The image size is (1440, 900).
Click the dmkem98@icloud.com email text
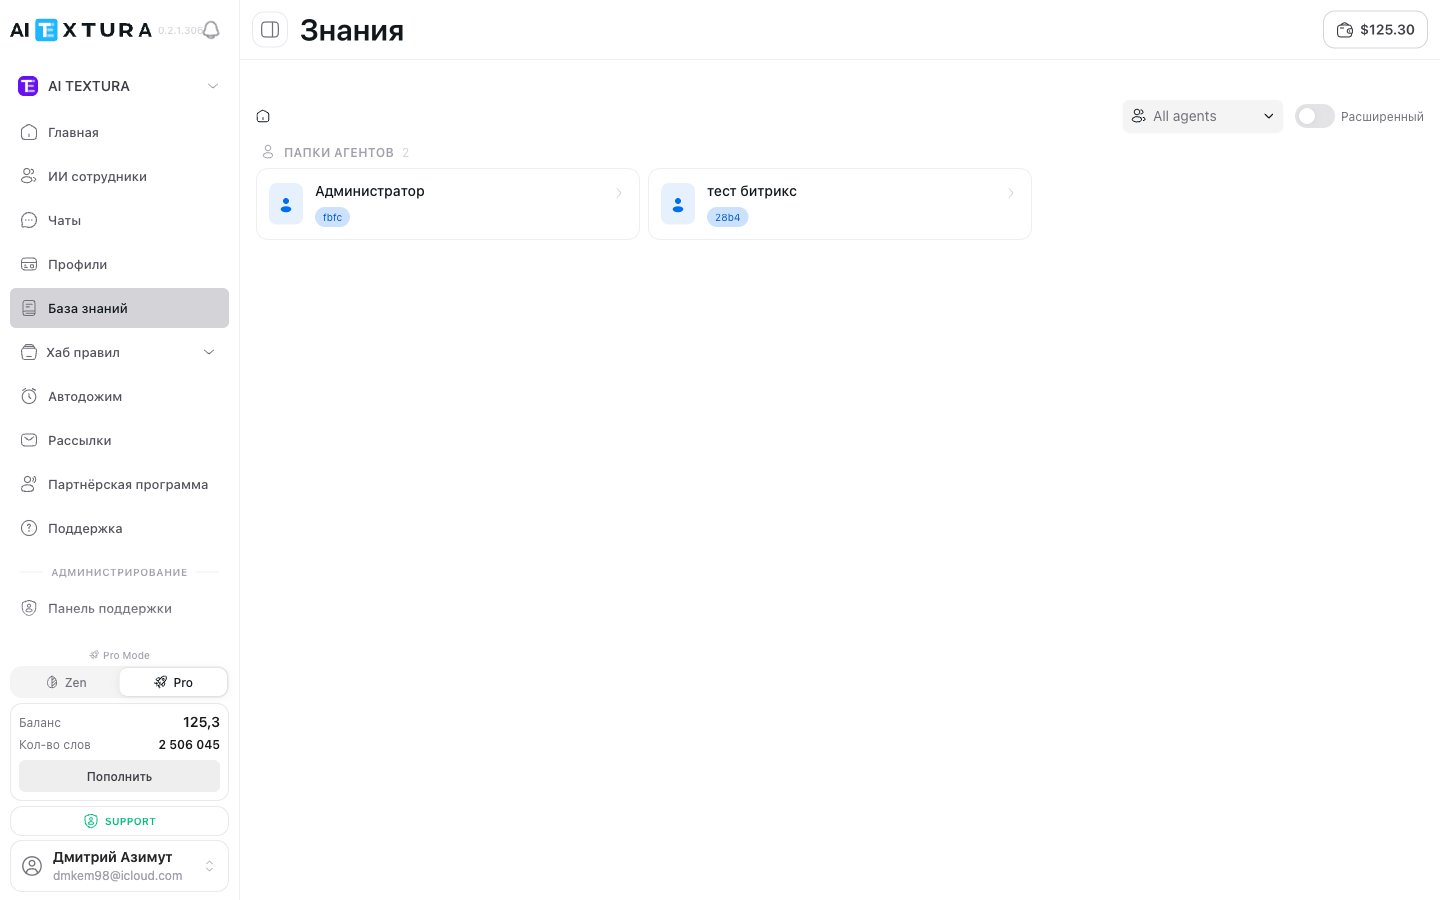coord(118,876)
